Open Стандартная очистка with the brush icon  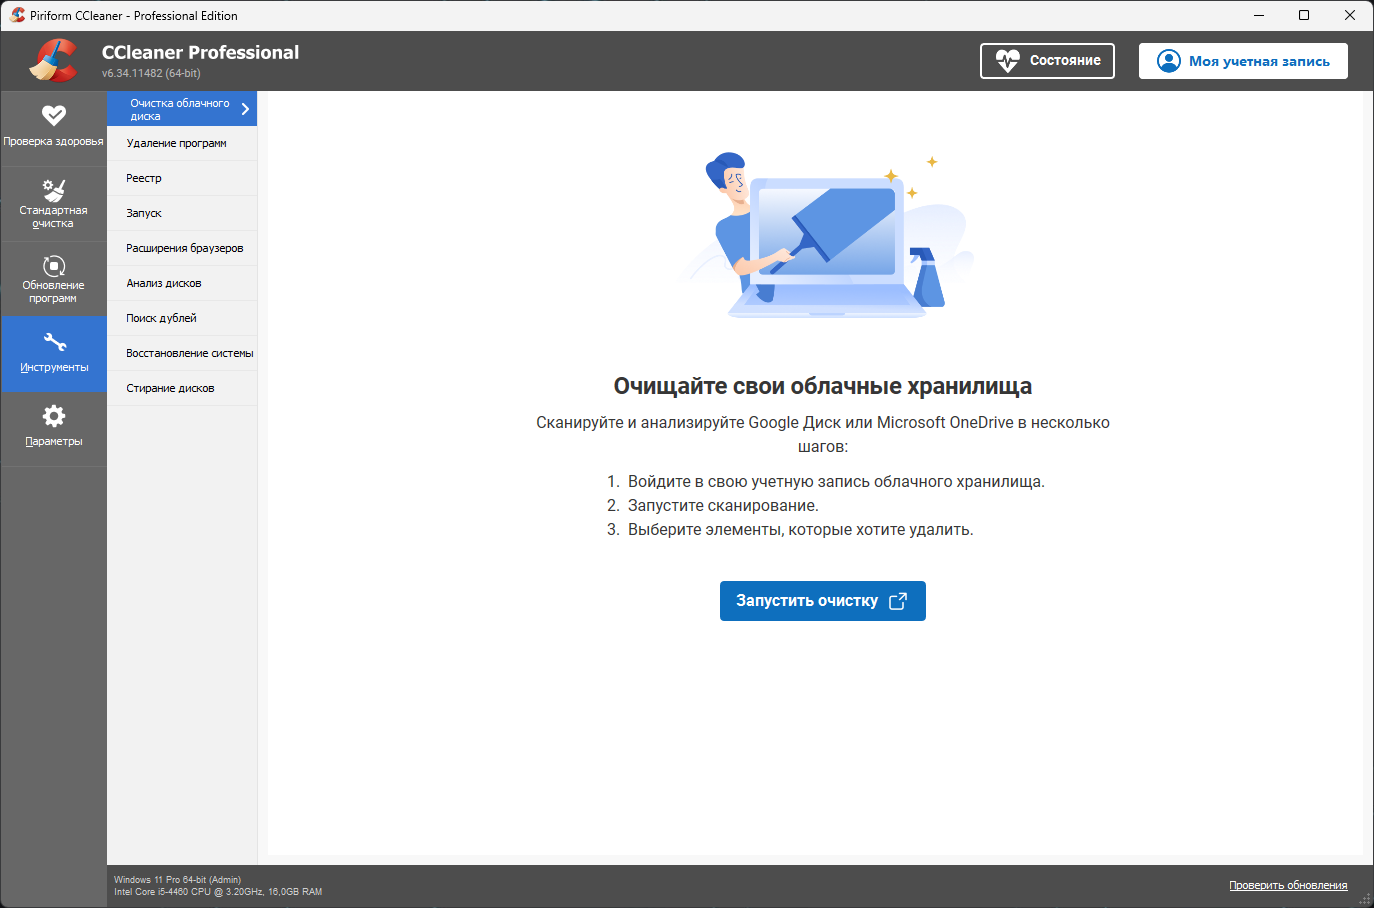click(x=54, y=189)
